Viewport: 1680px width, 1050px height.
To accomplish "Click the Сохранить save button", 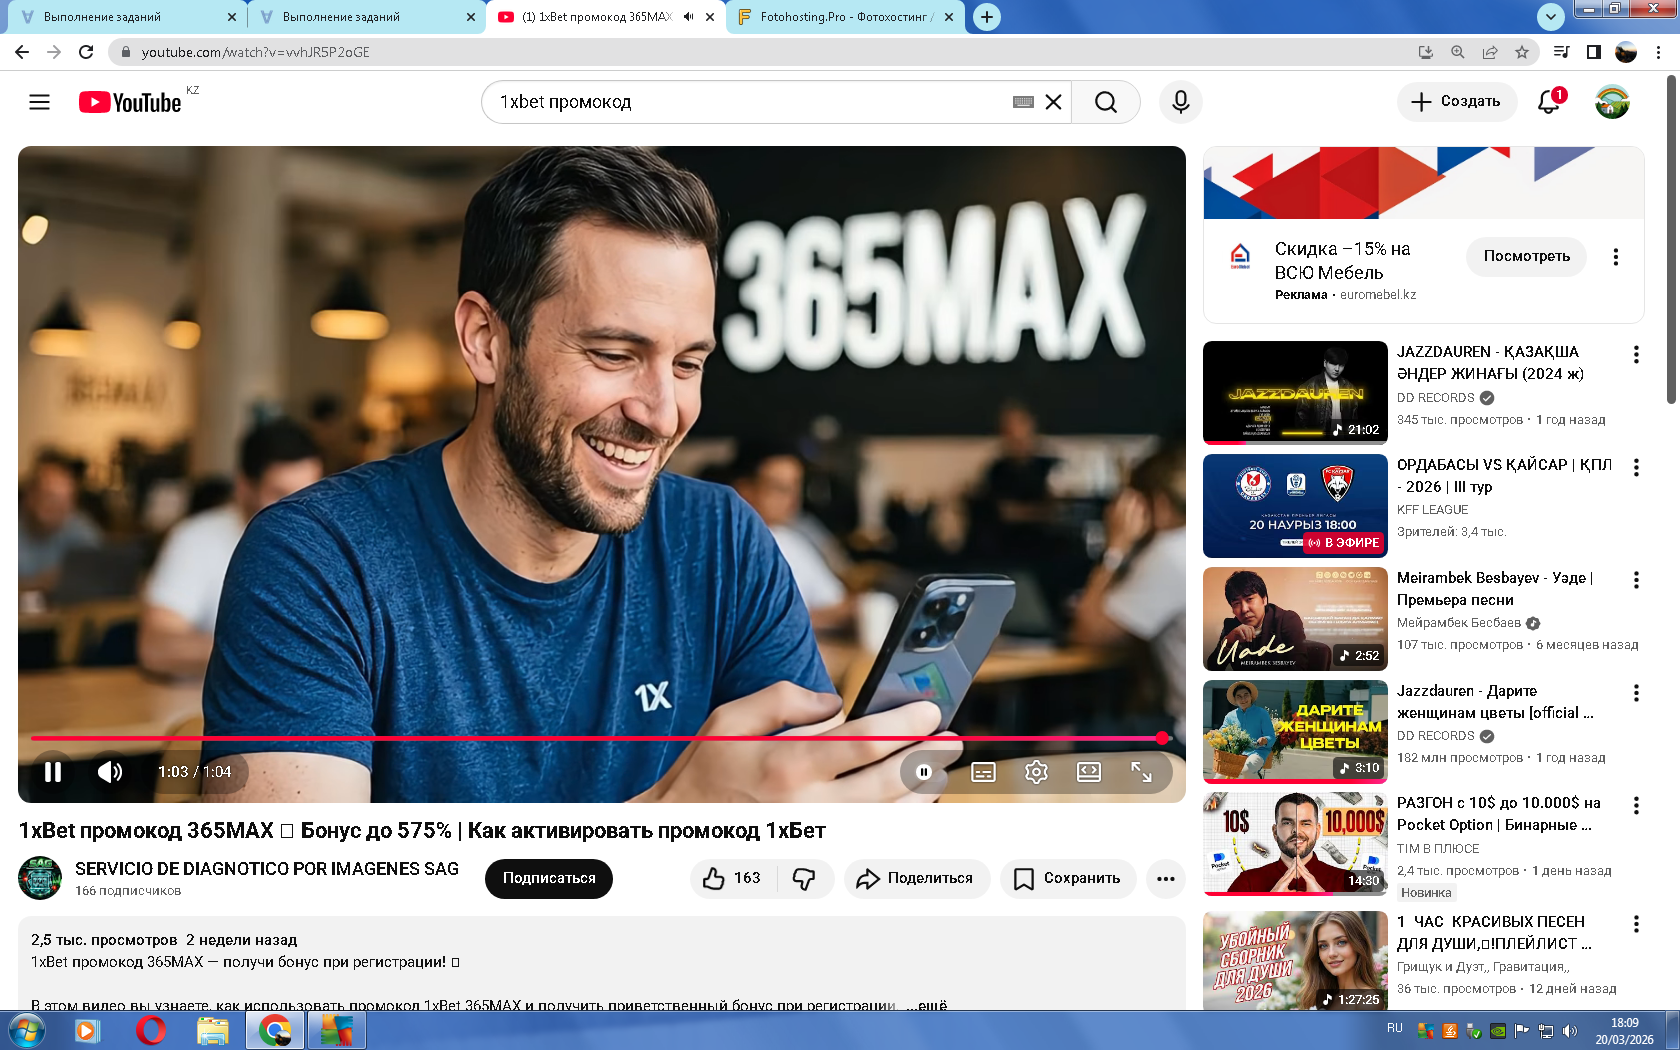I will pyautogui.click(x=1068, y=879).
